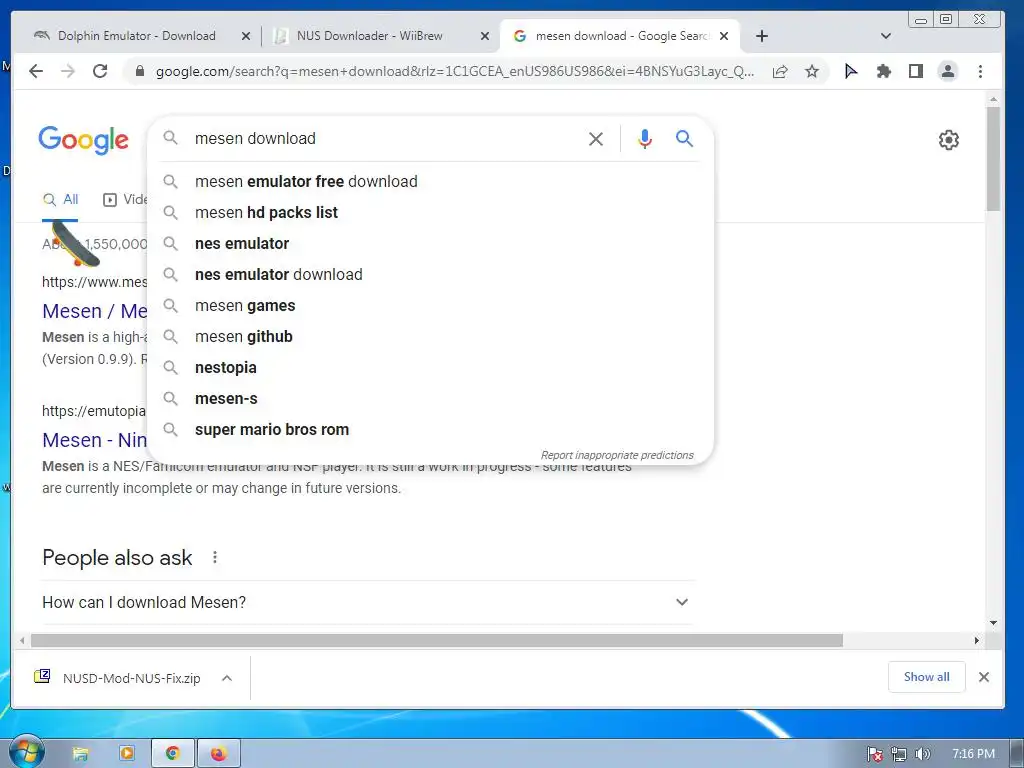Click Show all downloads button

pos(926,677)
